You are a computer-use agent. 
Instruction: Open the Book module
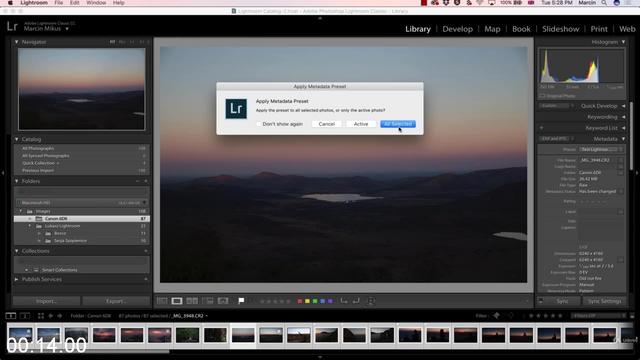click(x=521, y=29)
